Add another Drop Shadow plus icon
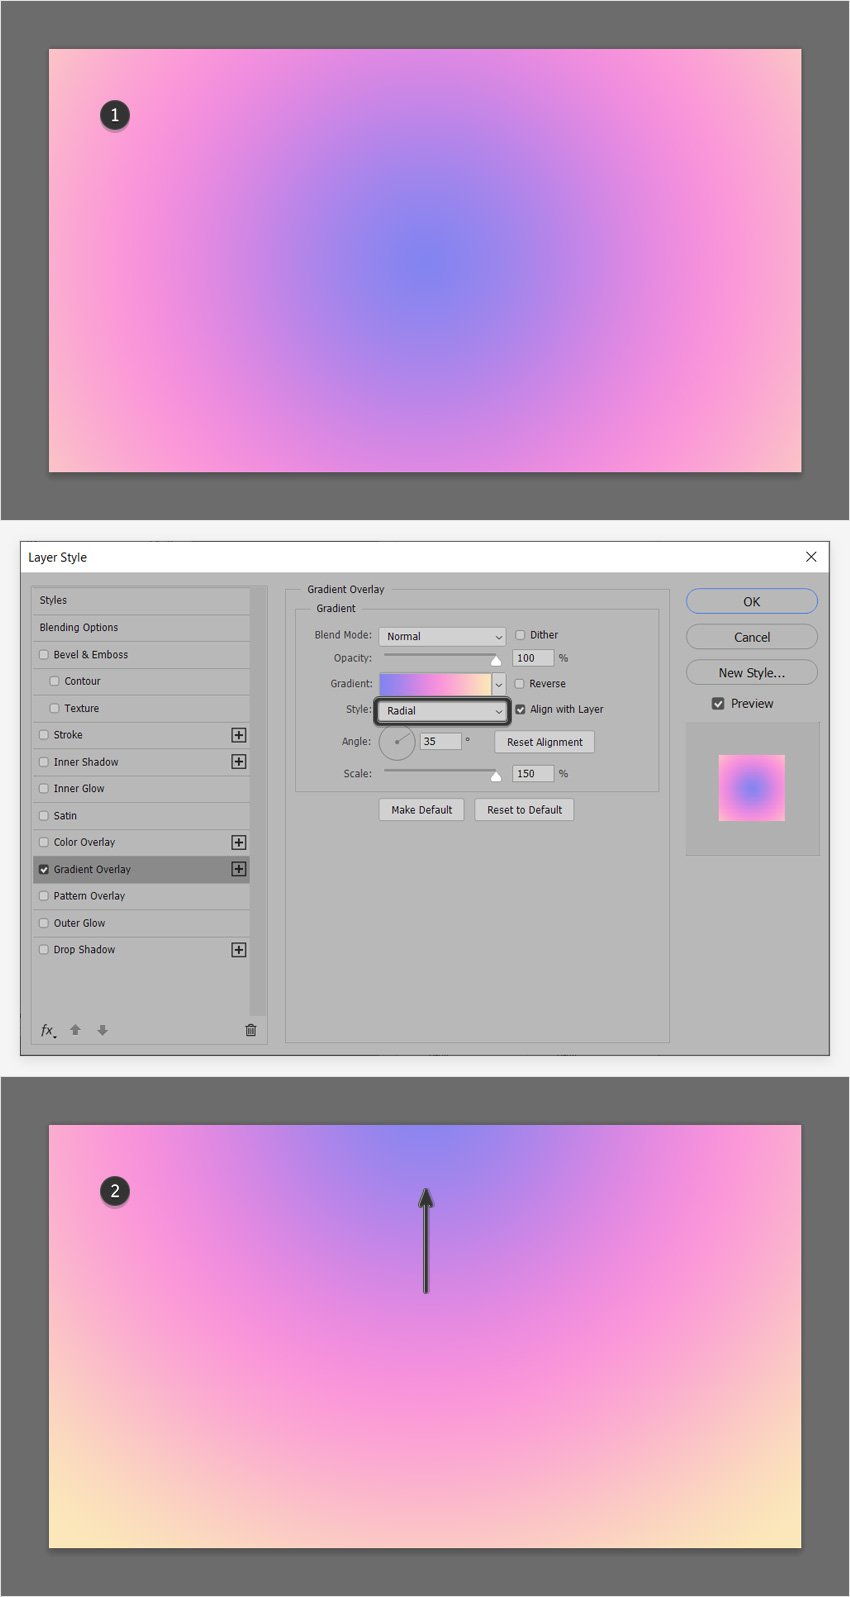The width and height of the screenshot is (850, 1597). point(239,950)
